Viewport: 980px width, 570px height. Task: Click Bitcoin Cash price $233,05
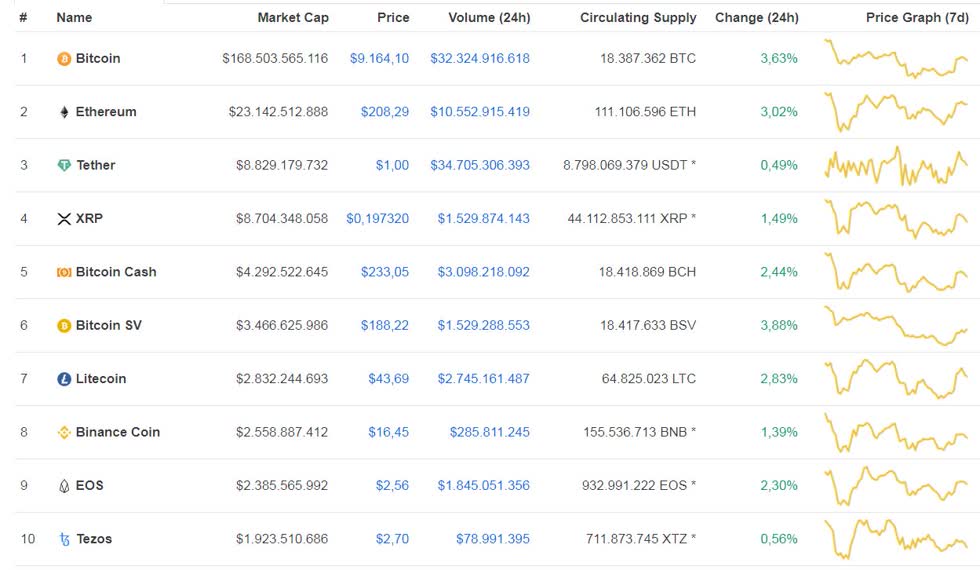(385, 272)
